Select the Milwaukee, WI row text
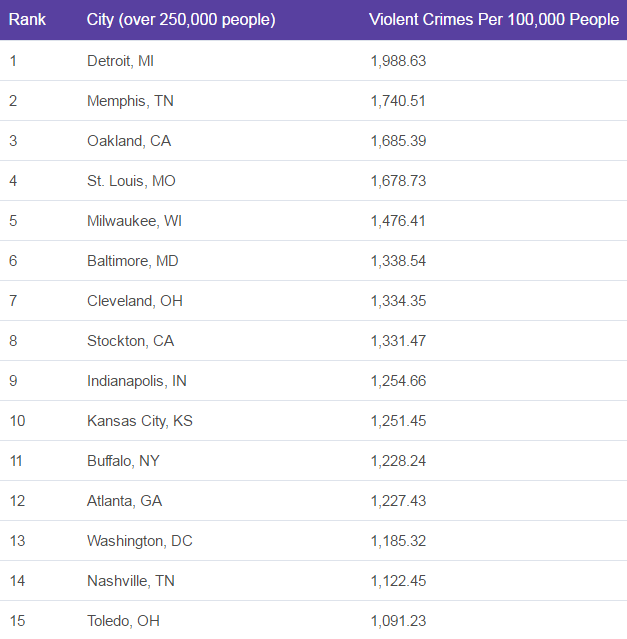 point(134,221)
